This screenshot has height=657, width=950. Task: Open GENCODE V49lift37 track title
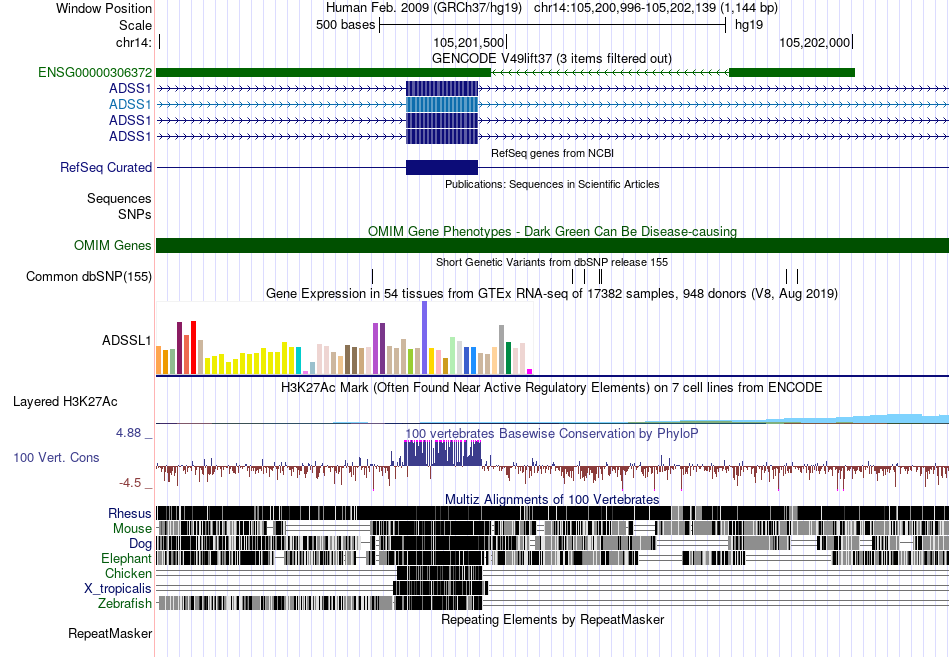click(551, 59)
